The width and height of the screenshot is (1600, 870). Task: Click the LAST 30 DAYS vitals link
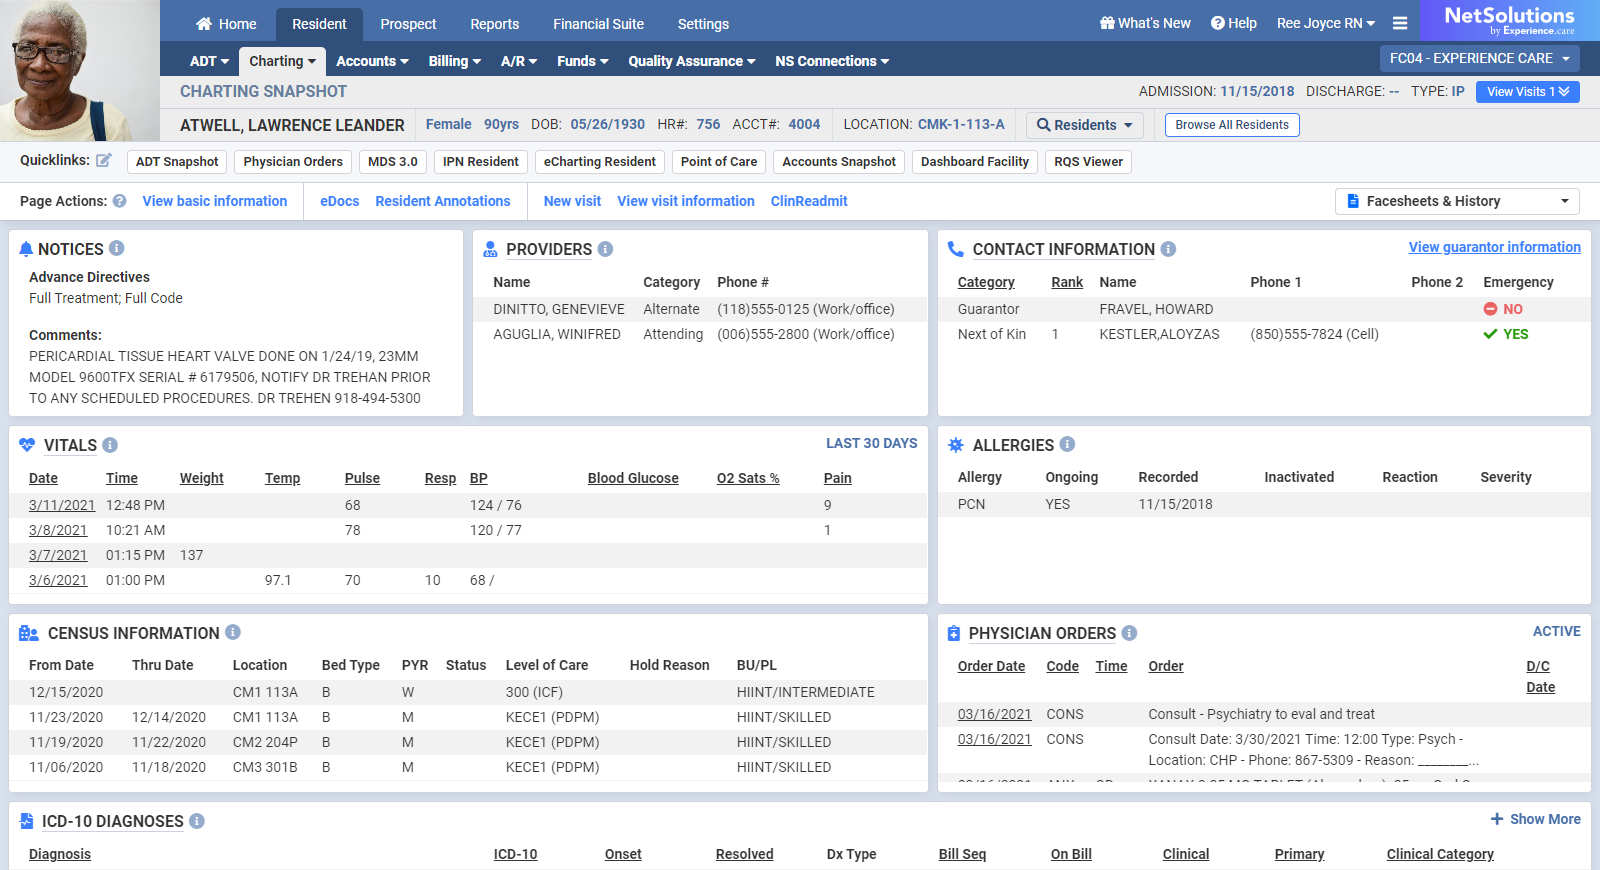pyautogui.click(x=871, y=443)
